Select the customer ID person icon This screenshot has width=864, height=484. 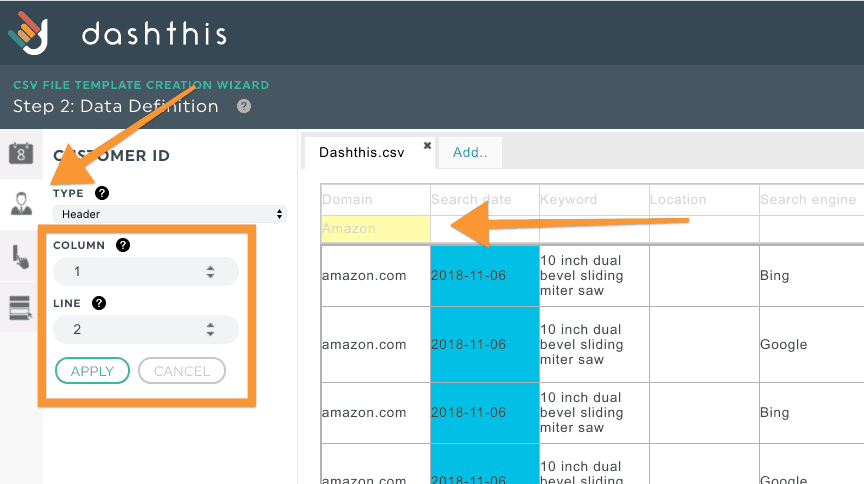pyautogui.click(x=21, y=204)
